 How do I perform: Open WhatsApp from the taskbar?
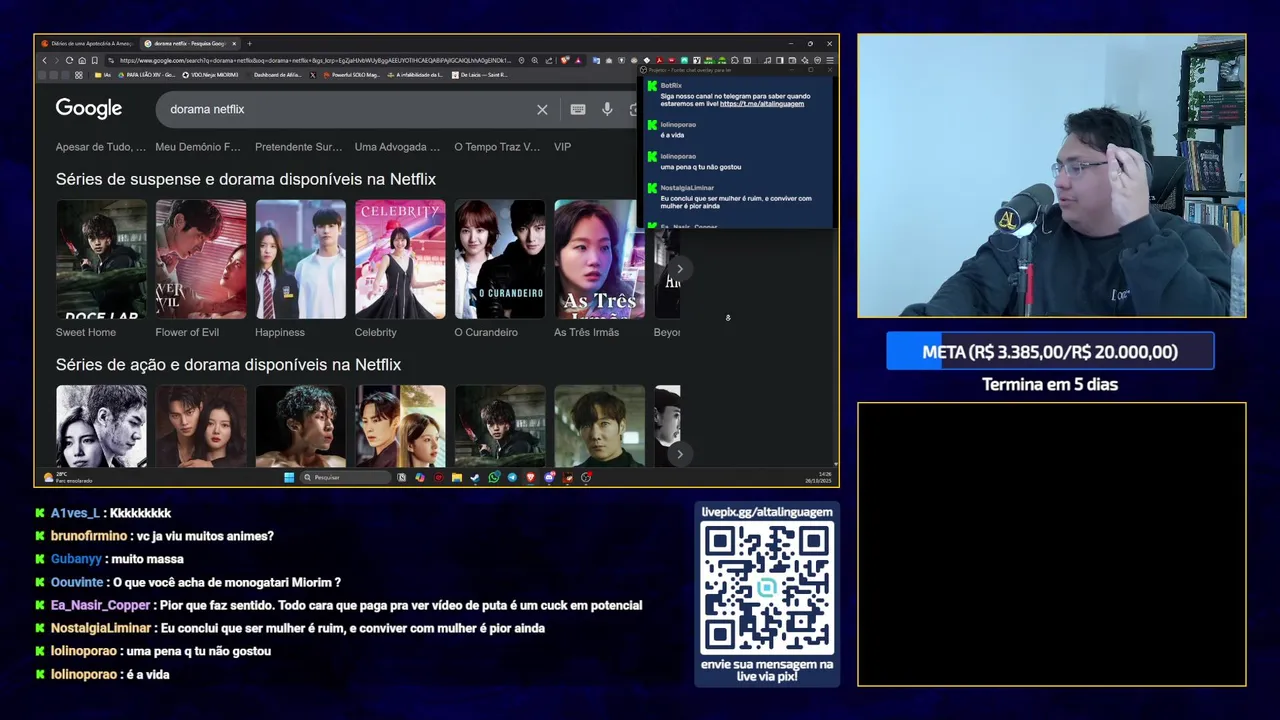click(x=494, y=477)
